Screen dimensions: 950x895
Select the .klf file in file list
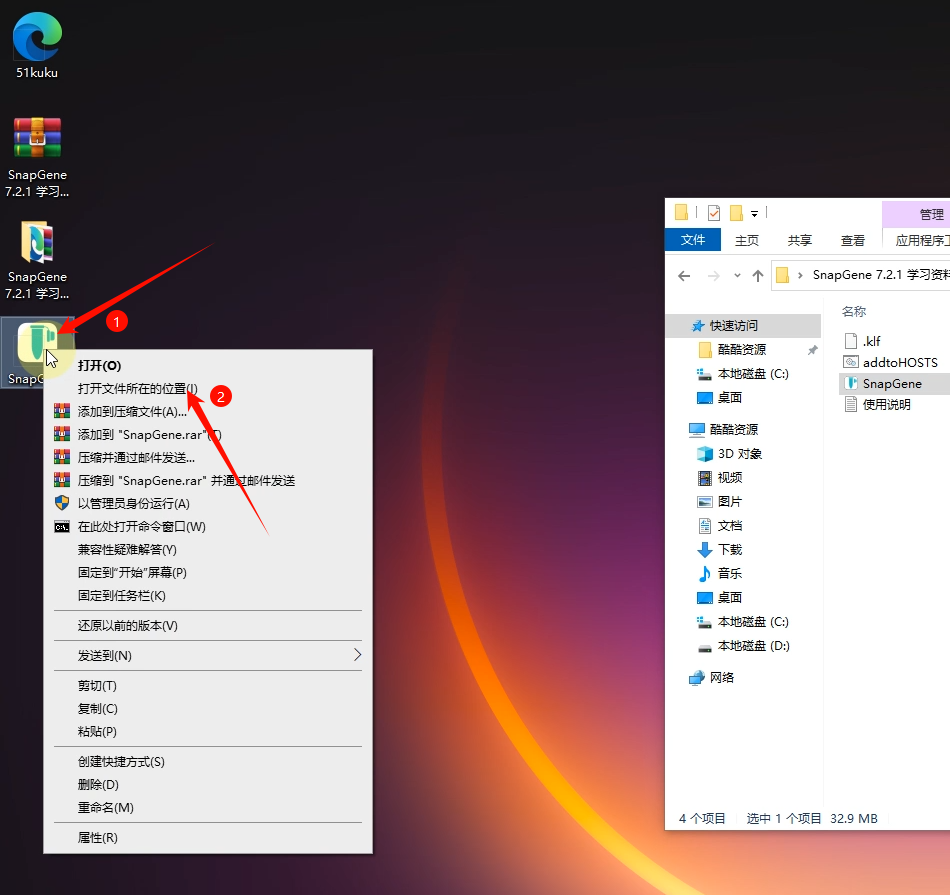pyautogui.click(x=871, y=341)
